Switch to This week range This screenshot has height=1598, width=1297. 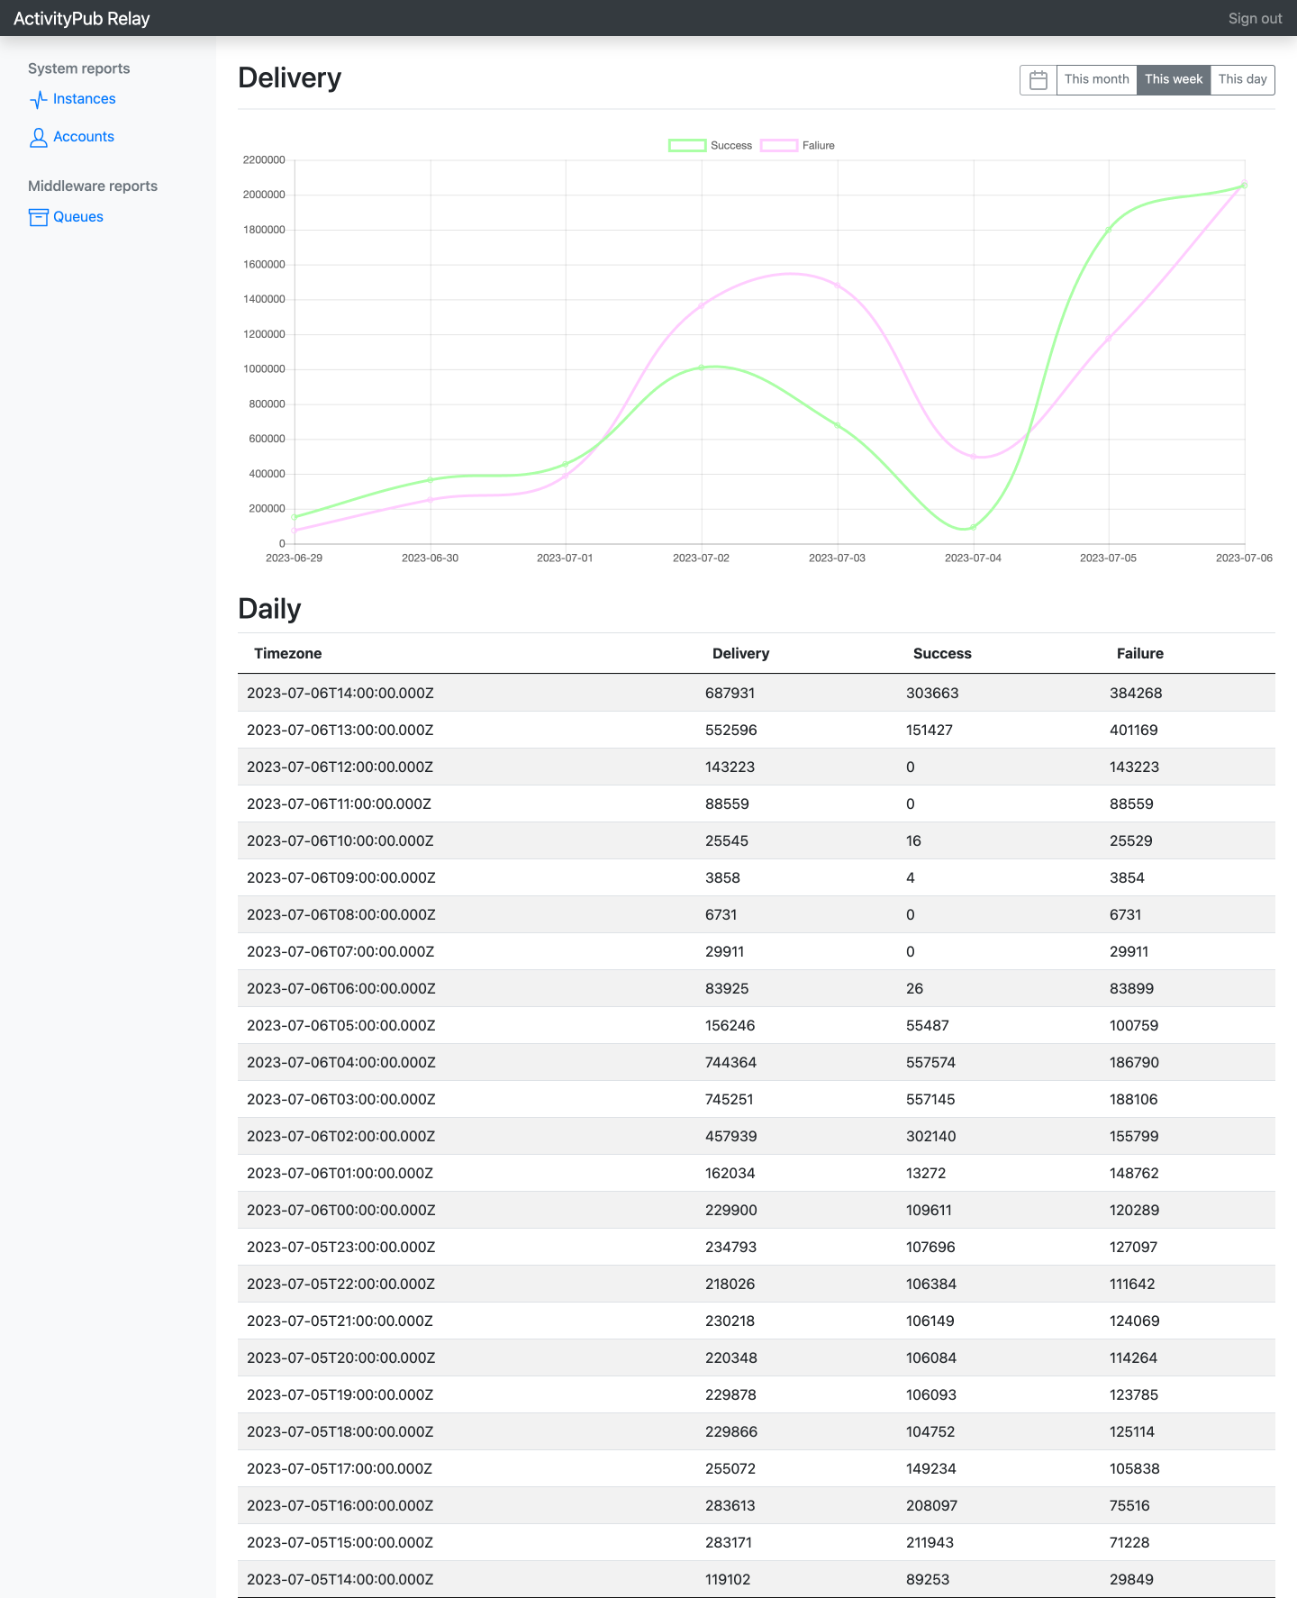tap(1173, 80)
